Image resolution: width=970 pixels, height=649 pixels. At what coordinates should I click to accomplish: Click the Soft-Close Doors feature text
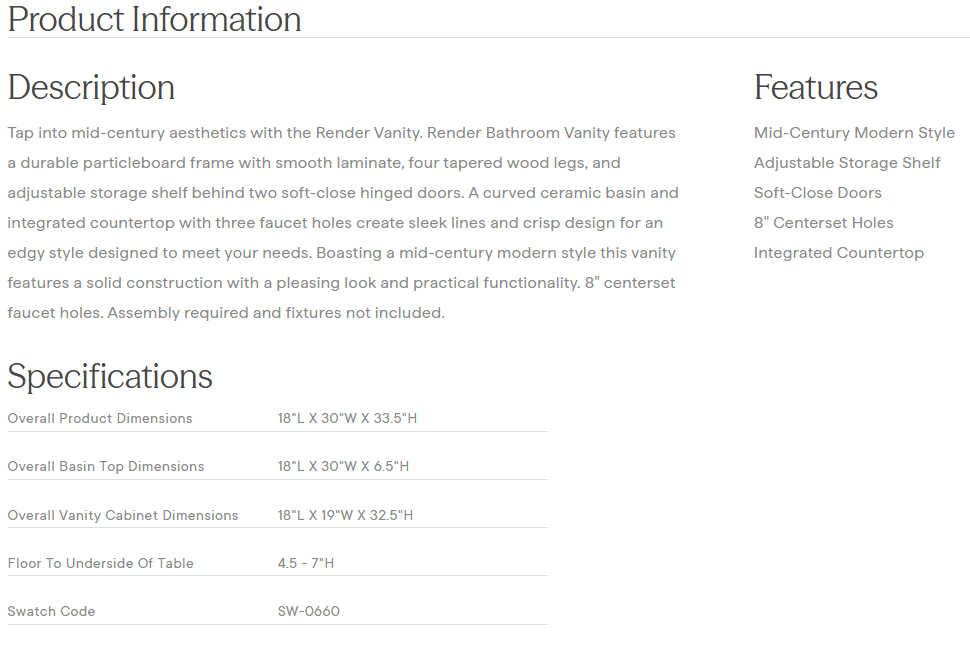pyautogui.click(x=817, y=193)
